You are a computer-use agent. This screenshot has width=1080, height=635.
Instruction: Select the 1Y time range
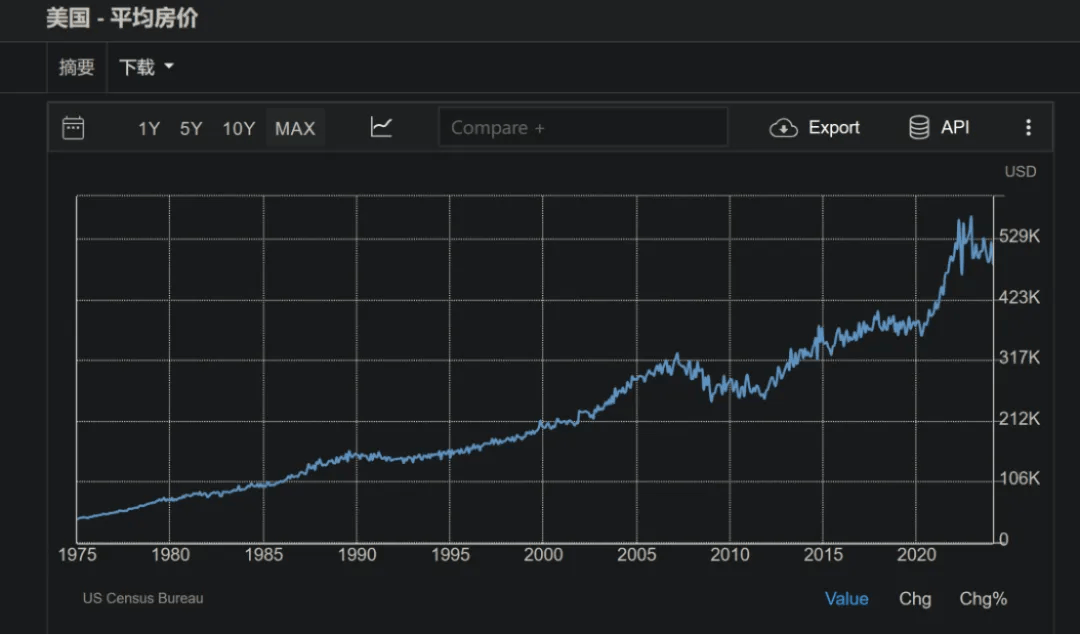(x=149, y=128)
